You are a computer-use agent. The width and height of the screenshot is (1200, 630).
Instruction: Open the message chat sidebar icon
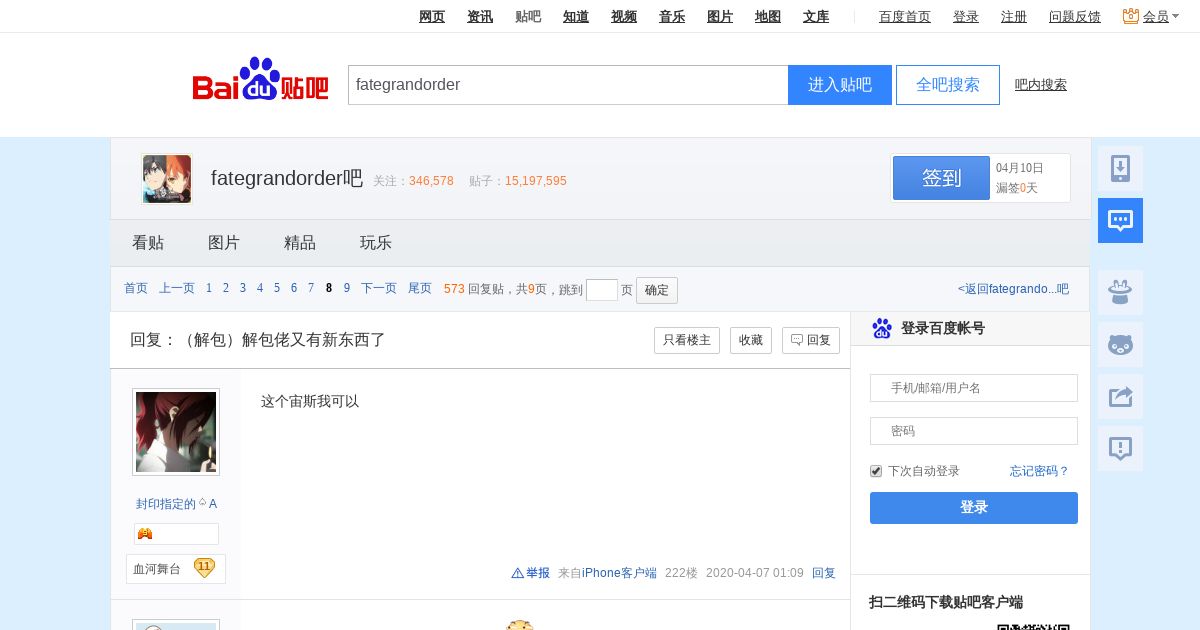[x=1120, y=220]
